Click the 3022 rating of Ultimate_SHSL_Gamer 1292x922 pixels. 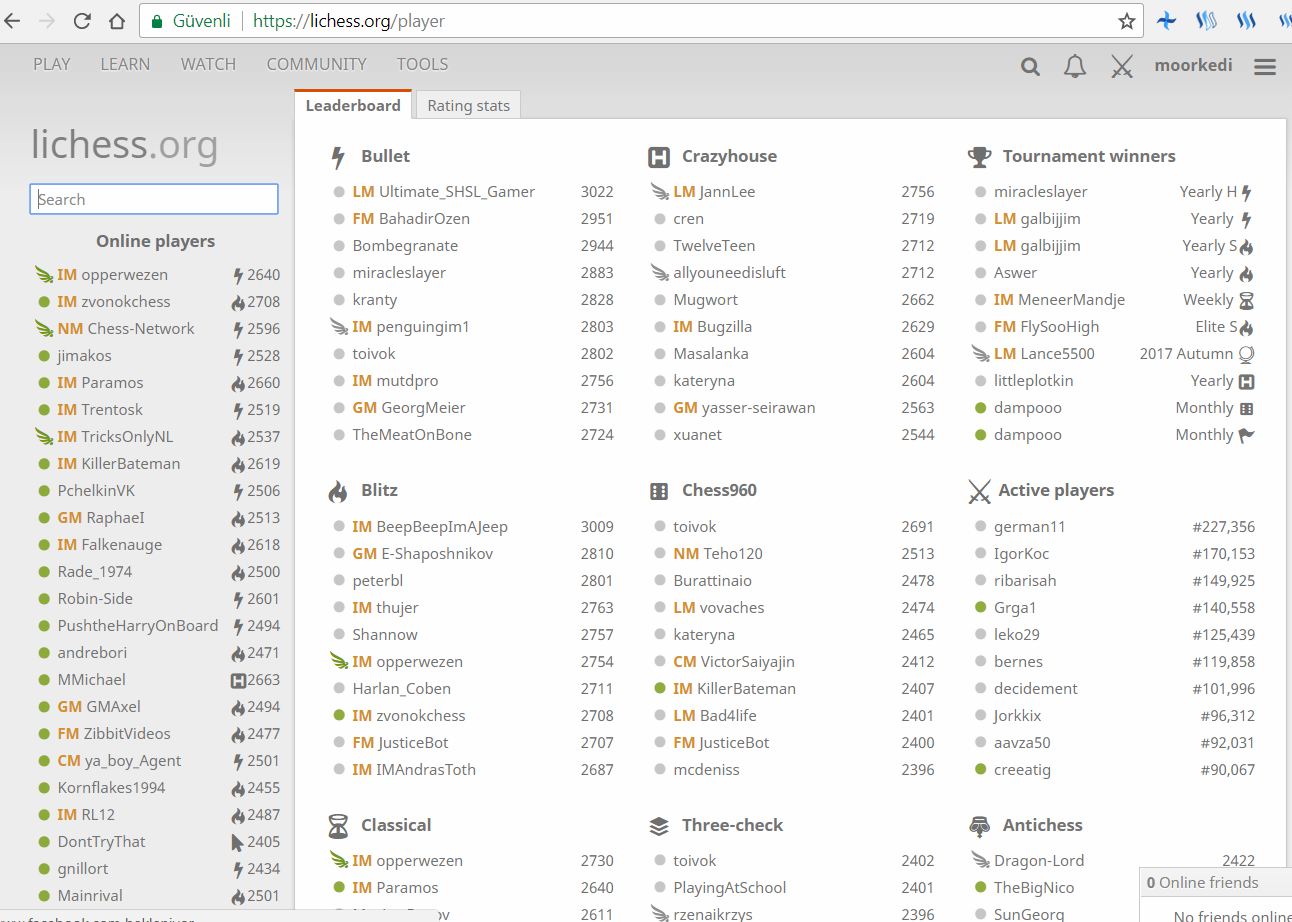coord(597,192)
